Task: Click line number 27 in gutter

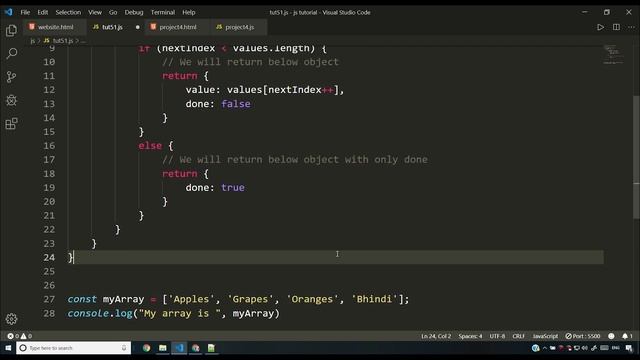Action: coord(49,299)
